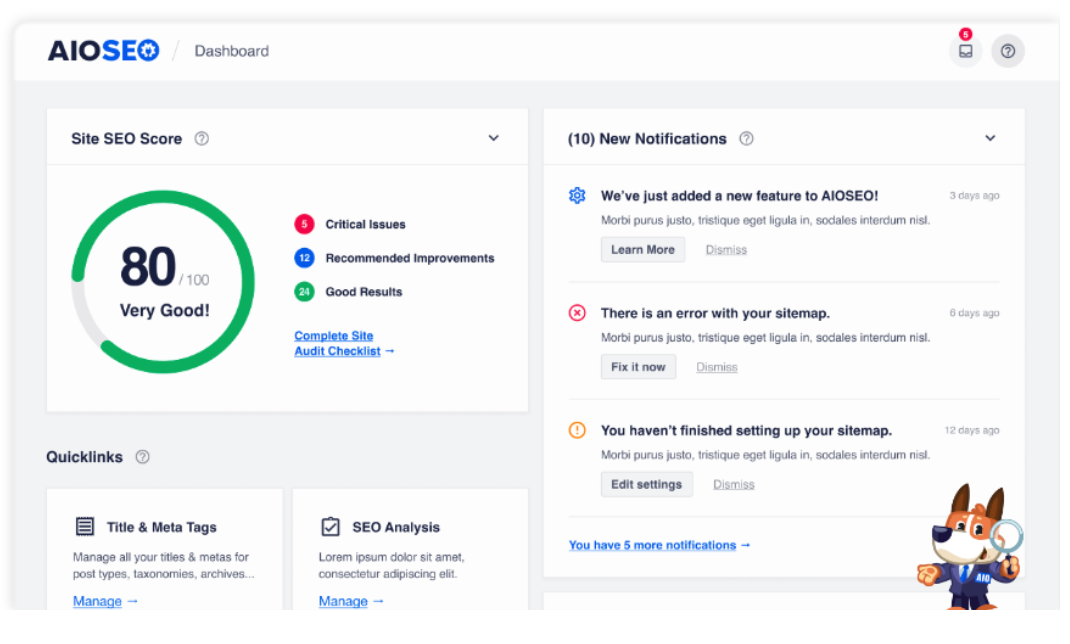
Task: Click the '6 days ago' timestamp
Action: click(x=974, y=313)
